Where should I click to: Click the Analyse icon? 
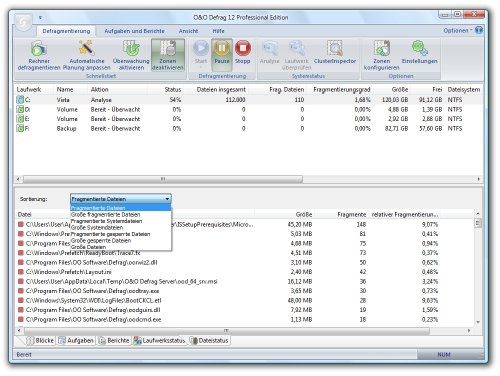[270, 49]
